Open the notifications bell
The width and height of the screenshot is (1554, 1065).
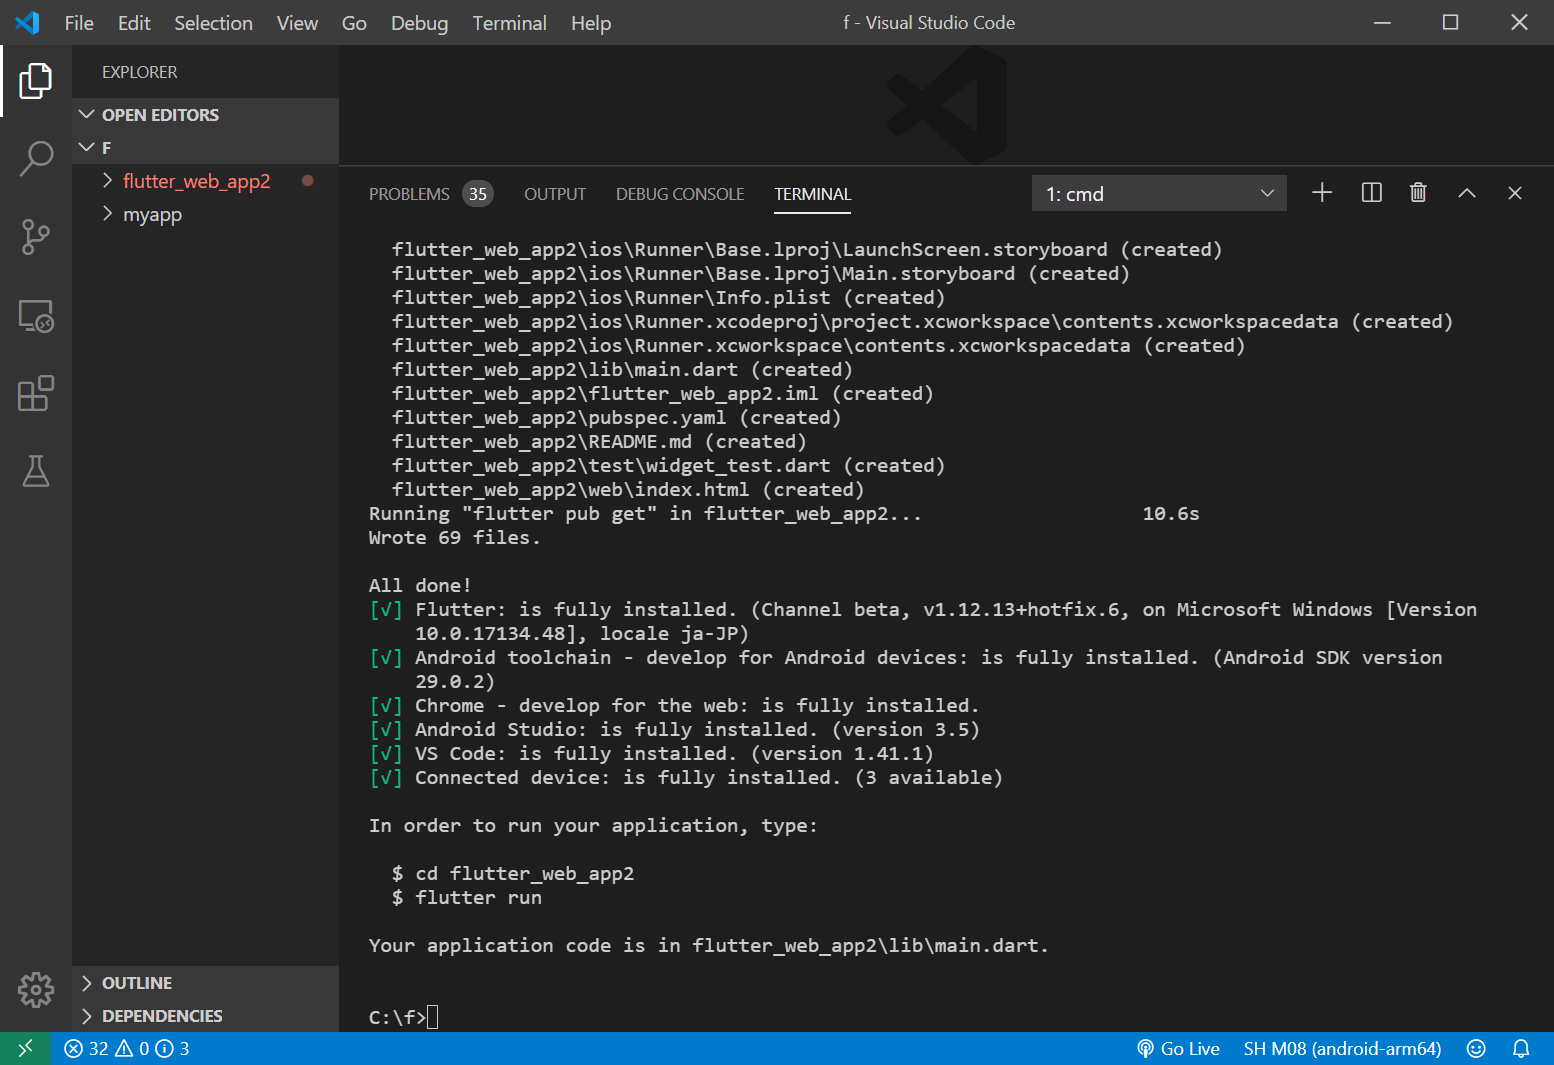pyautogui.click(x=1521, y=1048)
